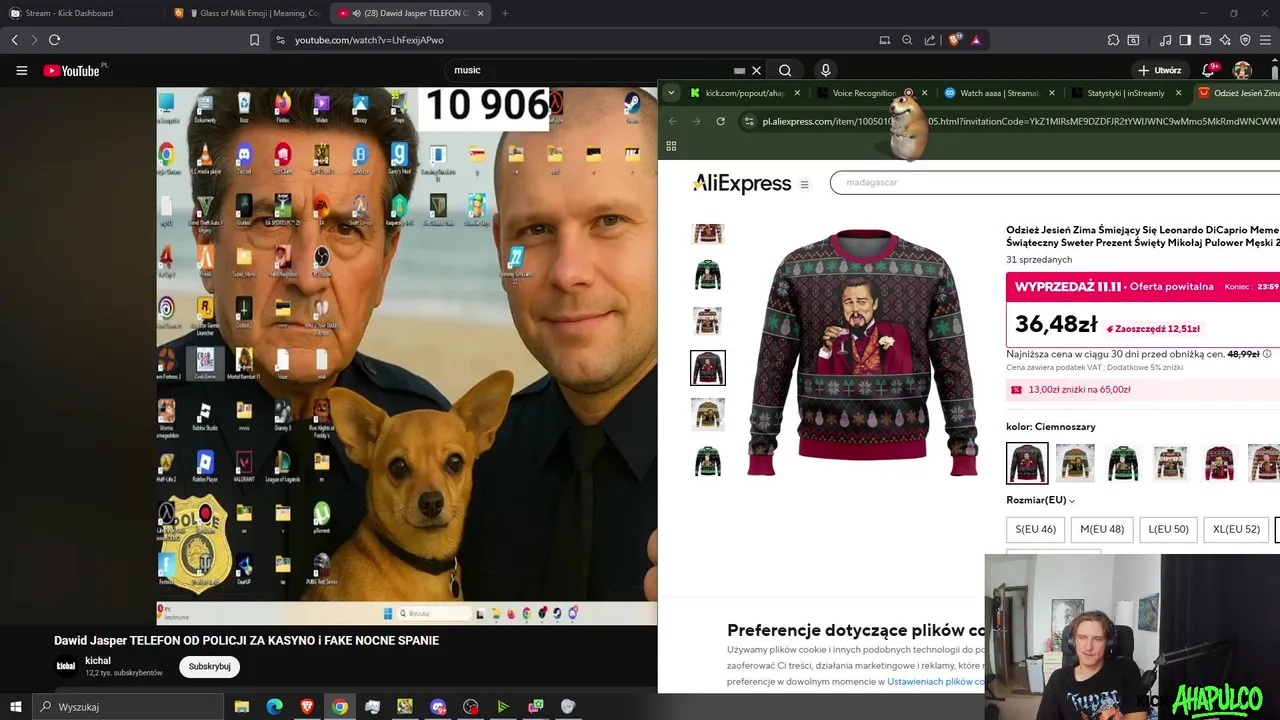Focus AliExpress search field madagascar
The height and width of the screenshot is (720, 1280).
(x=1055, y=183)
